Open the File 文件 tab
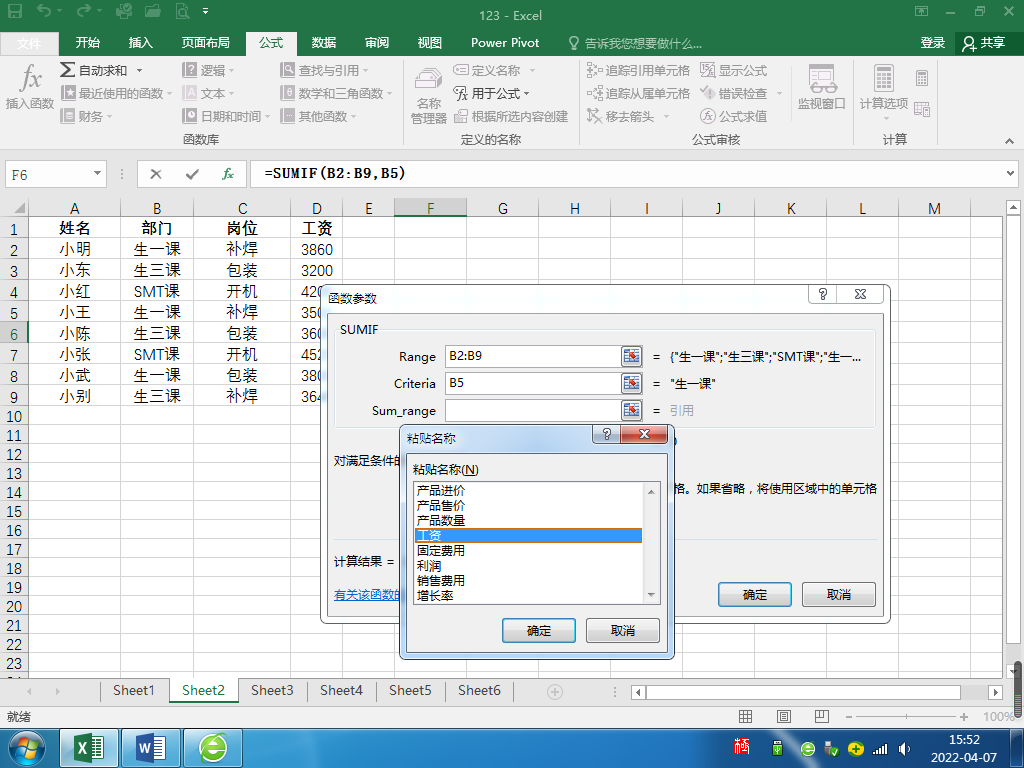This screenshot has width=1024, height=768. [29, 43]
